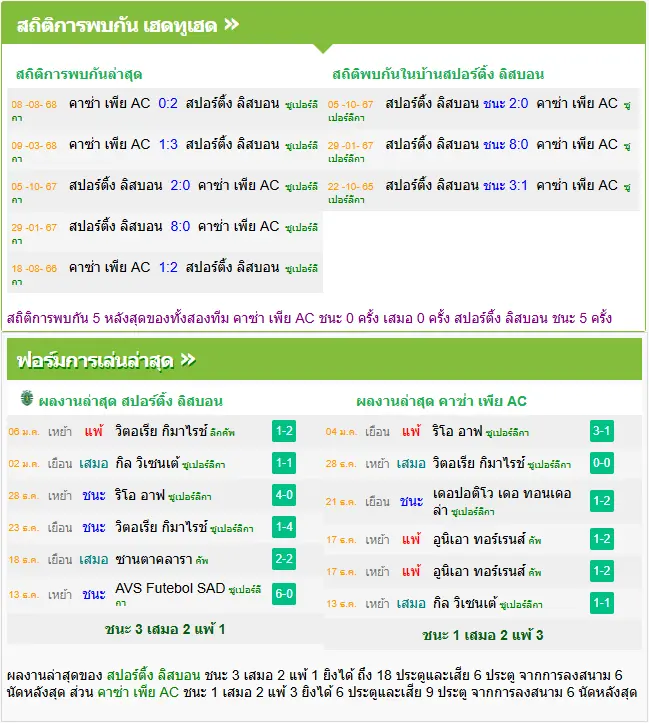649x723 pixels.
Task: Click the 1-1 score badge against กิล วิเซนเต้ on 13 ธ.ค.
Action: tap(602, 603)
